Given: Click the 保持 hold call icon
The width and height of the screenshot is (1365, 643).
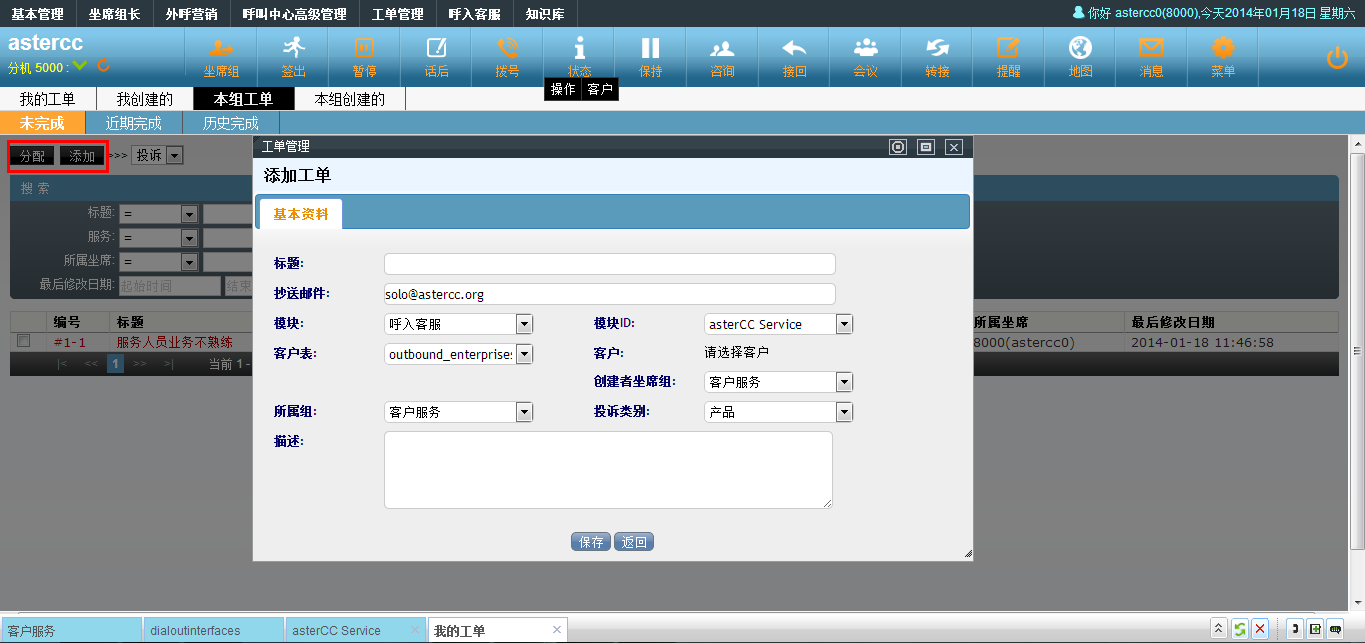Looking at the screenshot, I should coord(651,55).
